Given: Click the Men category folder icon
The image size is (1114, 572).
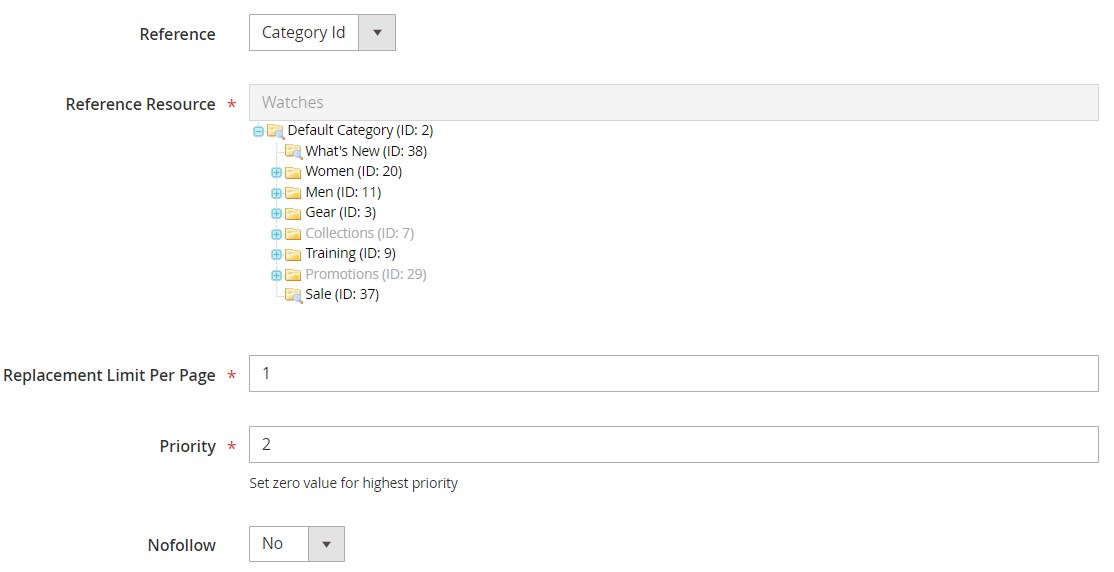Looking at the screenshot, I should click(293, 193).
